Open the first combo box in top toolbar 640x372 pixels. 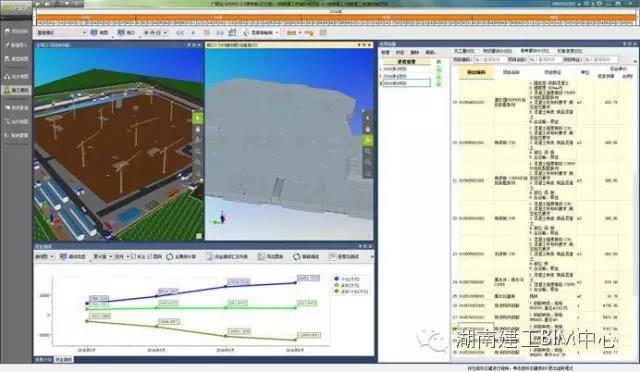pos(61,33)
